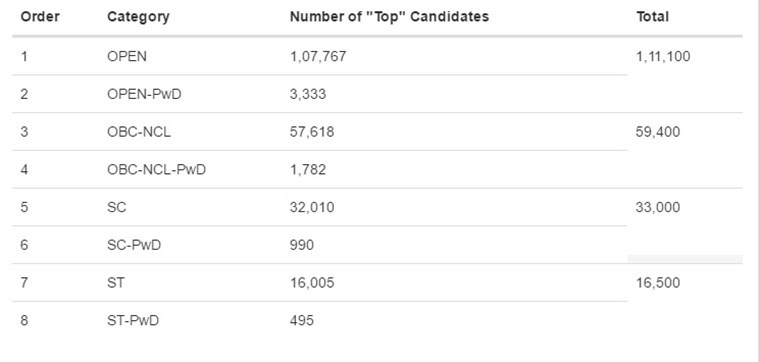Click the 33,000 total value
Image resolution: width=759 pixels, height=362 pixels.
658,207
